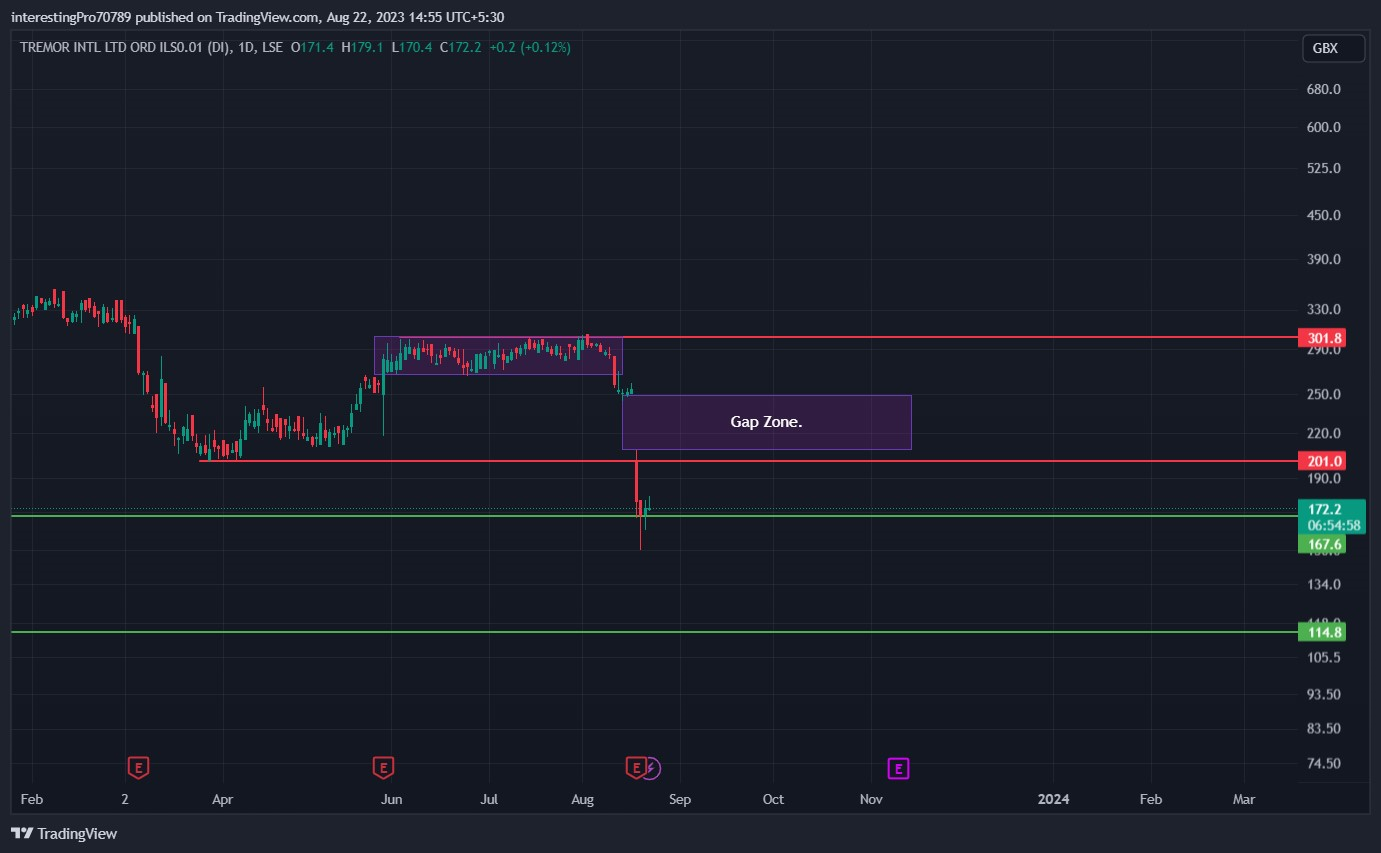Select the 114.8 green price label
The image size is (1381, 853).
(1321, 632)
